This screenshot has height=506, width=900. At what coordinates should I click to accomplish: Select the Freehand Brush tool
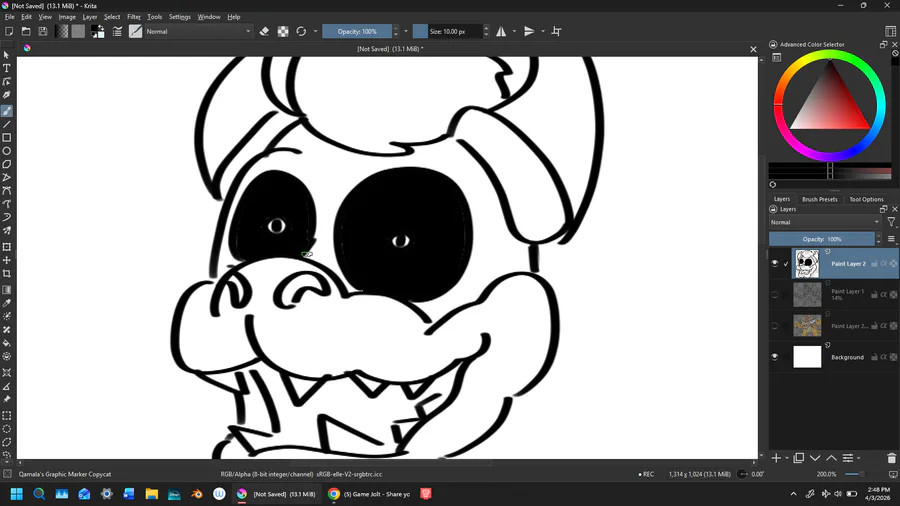point(7,111)
